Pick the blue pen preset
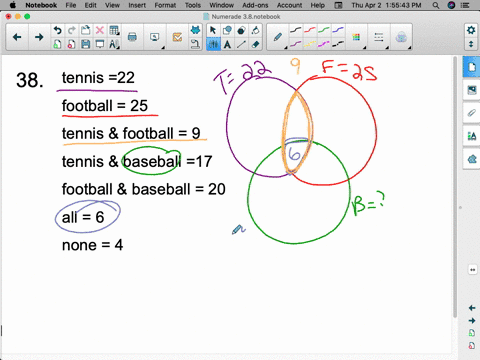 pyautogui.click(x=338, y=30)
